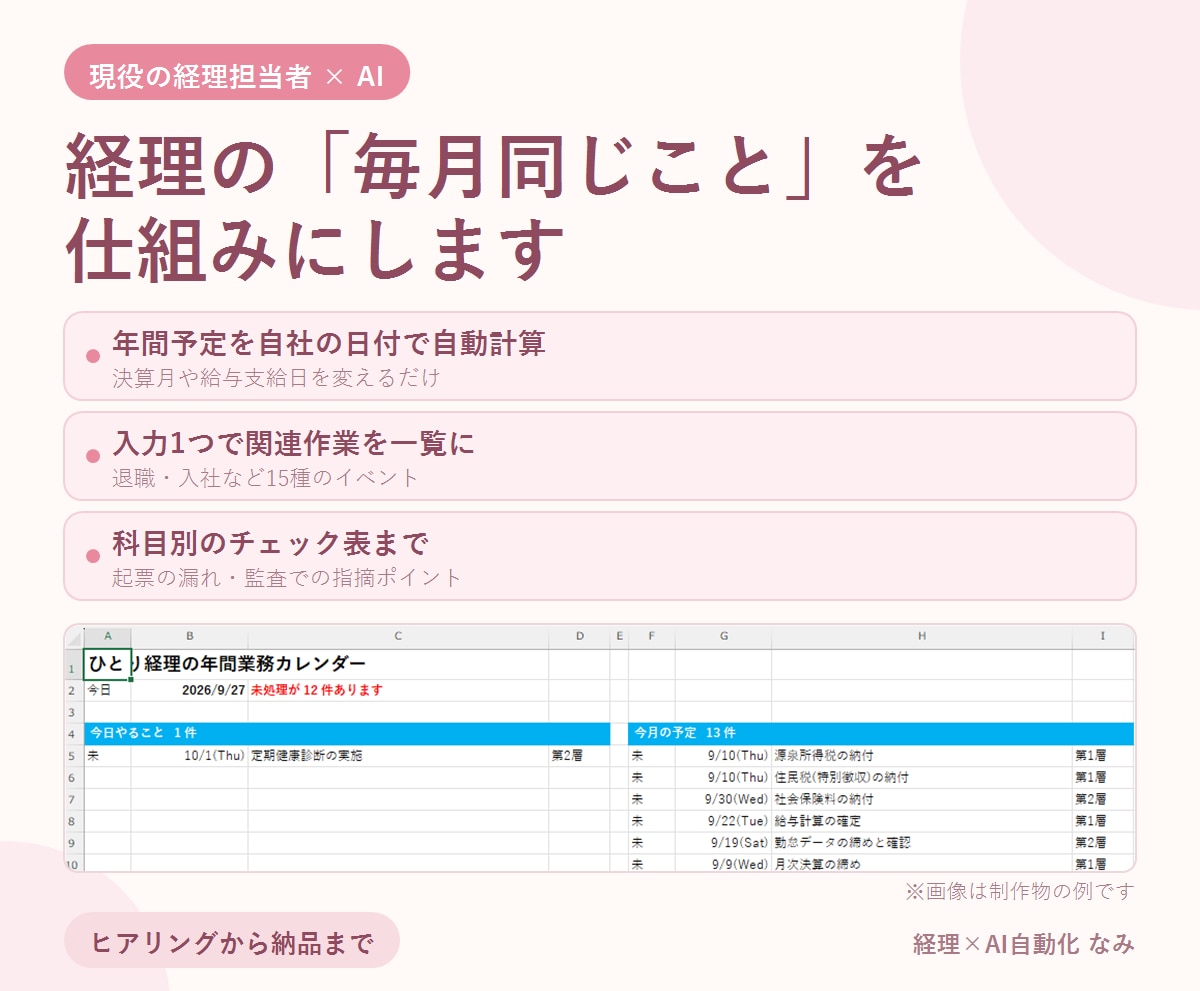Select the 定期健康診断の実施 task cell
The width and height of the screenshot is (1200, 991).
(x=307, y=756)
